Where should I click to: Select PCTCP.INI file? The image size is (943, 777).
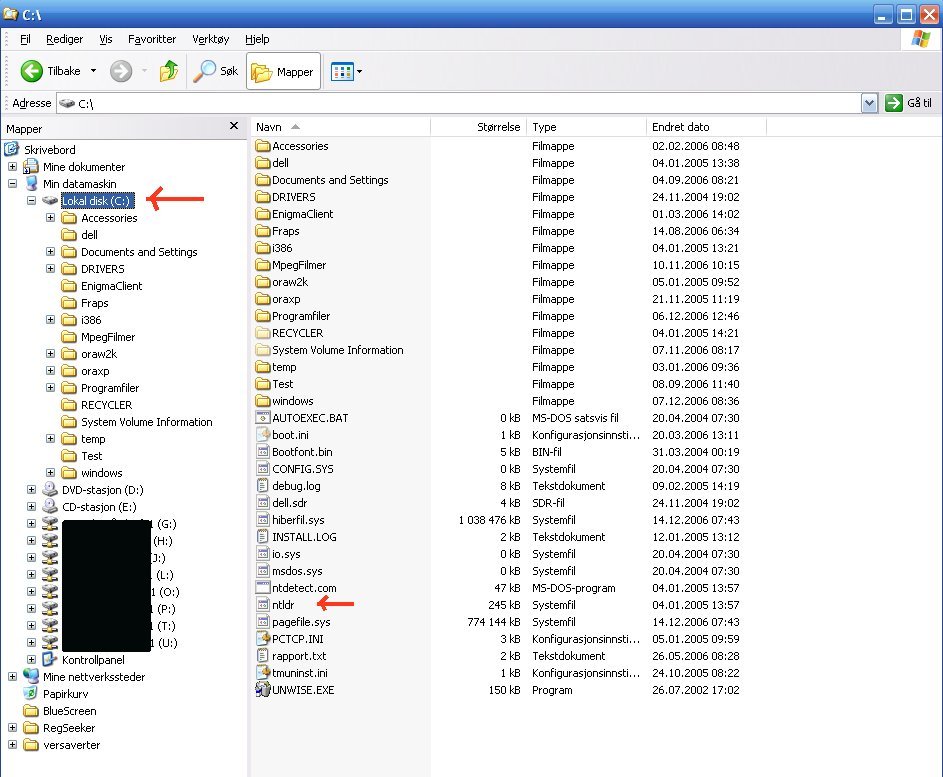(290, 639)
